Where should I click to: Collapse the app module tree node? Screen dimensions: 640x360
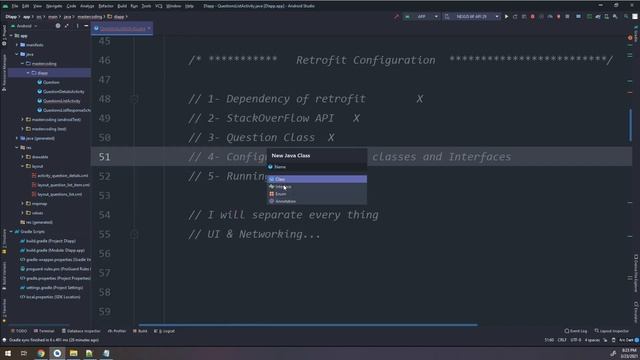point(11,36)
